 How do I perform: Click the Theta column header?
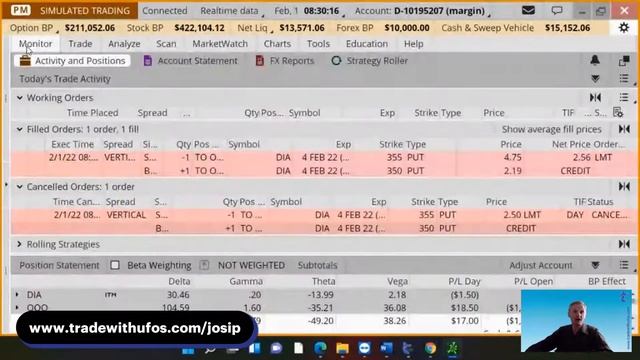pyautogui.click(x=323, y=281)
